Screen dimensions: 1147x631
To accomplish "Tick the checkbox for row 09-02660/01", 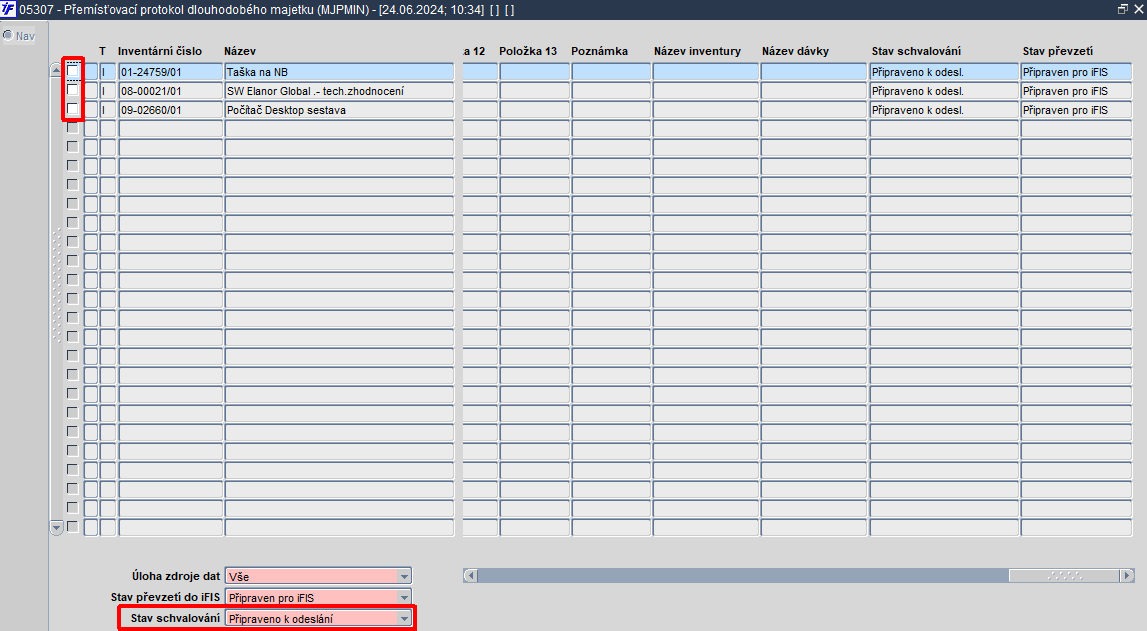I will [72, 109].
